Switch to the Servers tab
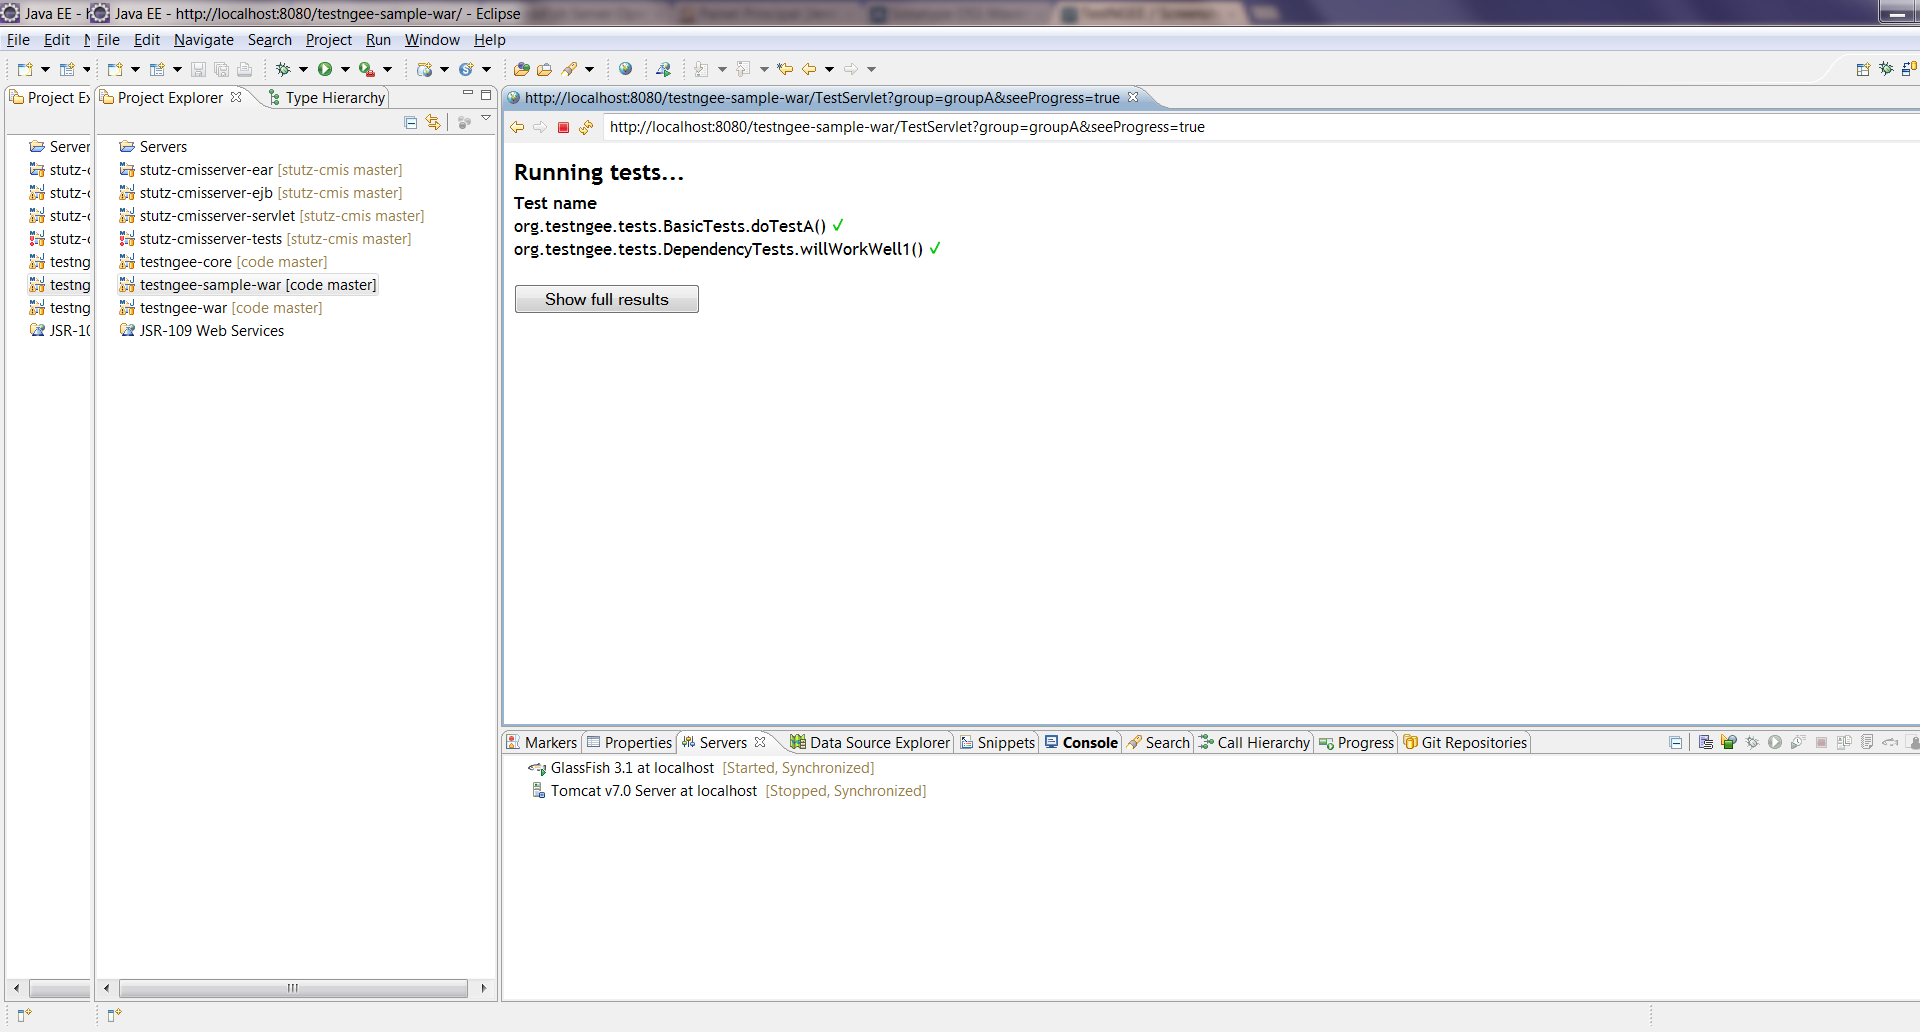Screen dimensions: 1920x1032 point(720,742)
